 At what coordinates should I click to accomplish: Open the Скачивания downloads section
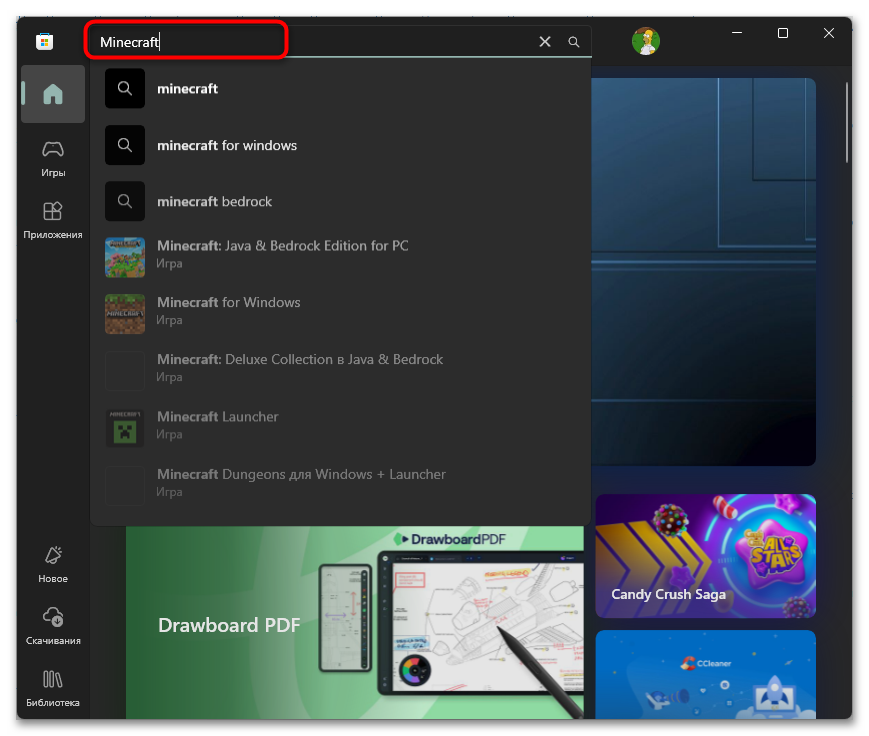[x=53, y=626]
